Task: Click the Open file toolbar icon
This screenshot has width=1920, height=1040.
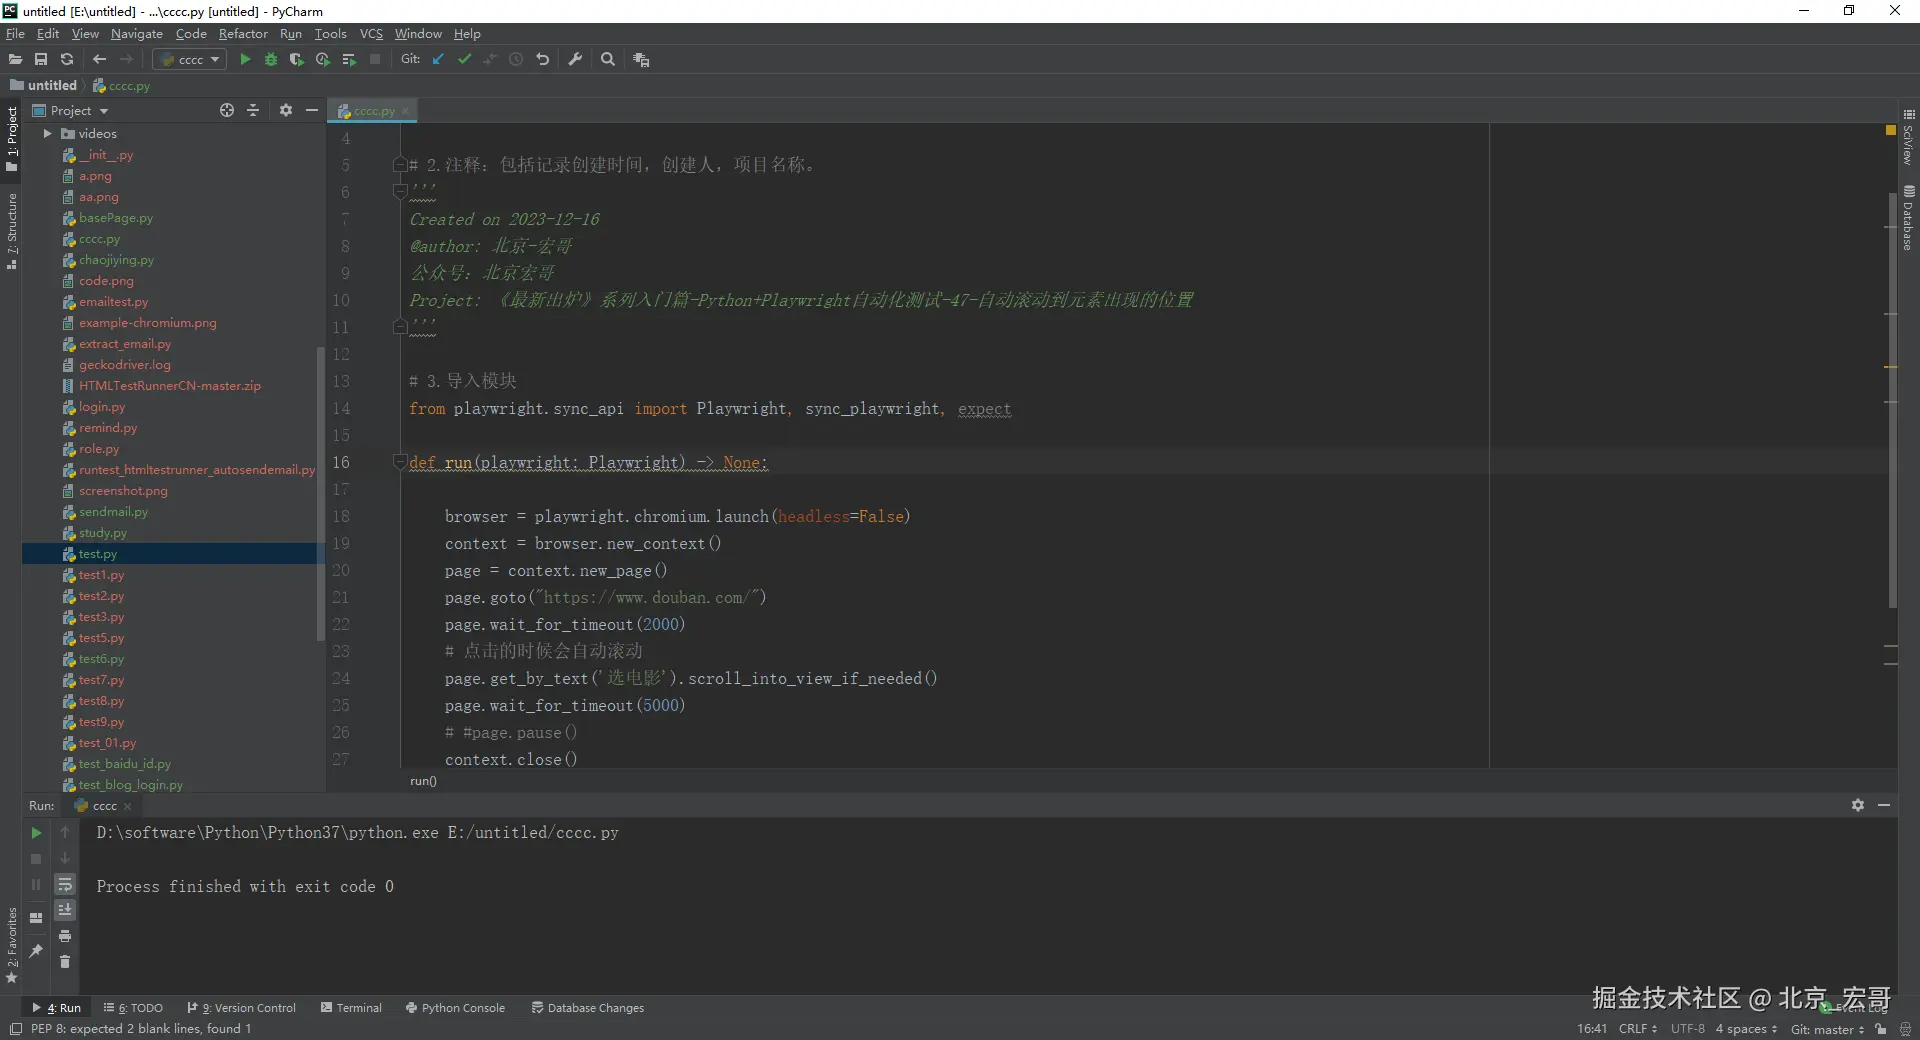Action: pos(15,60)
